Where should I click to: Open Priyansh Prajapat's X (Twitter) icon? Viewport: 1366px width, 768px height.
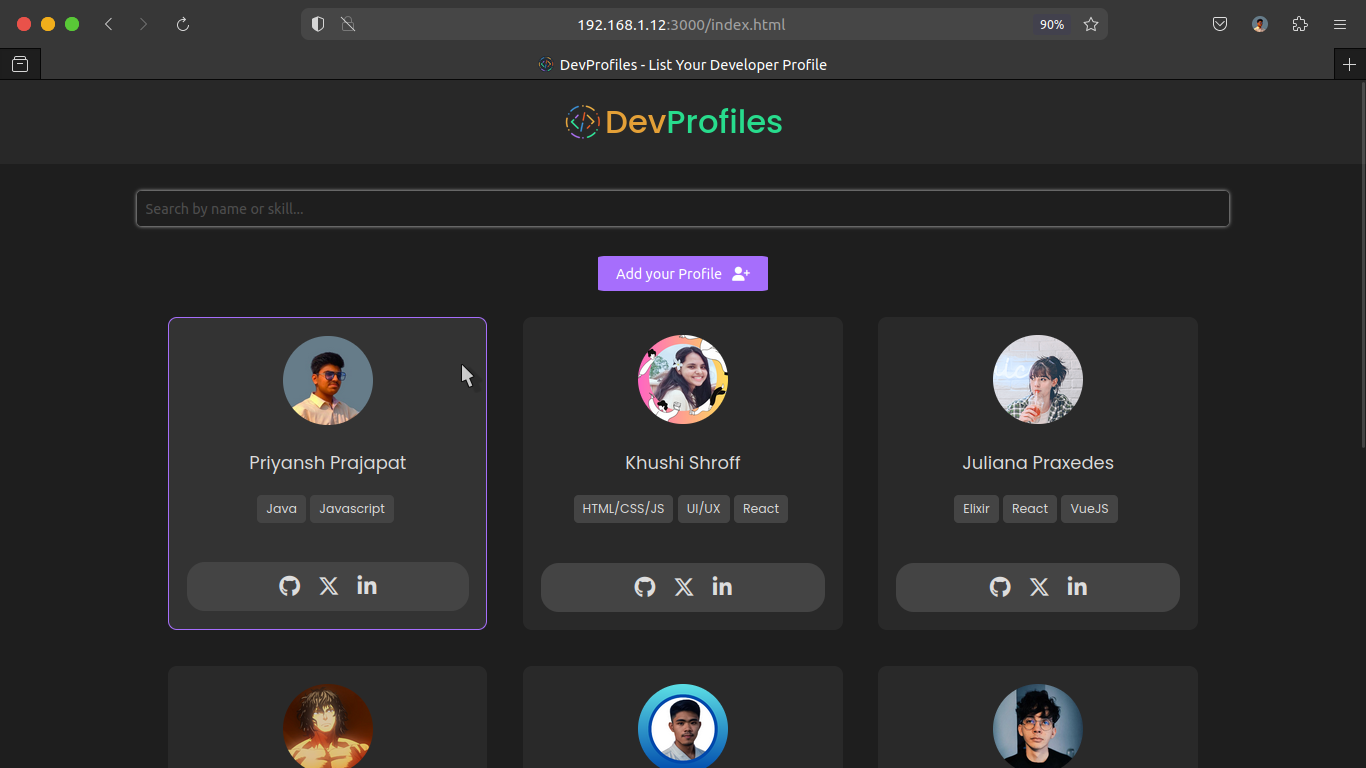tap(329, 586)
